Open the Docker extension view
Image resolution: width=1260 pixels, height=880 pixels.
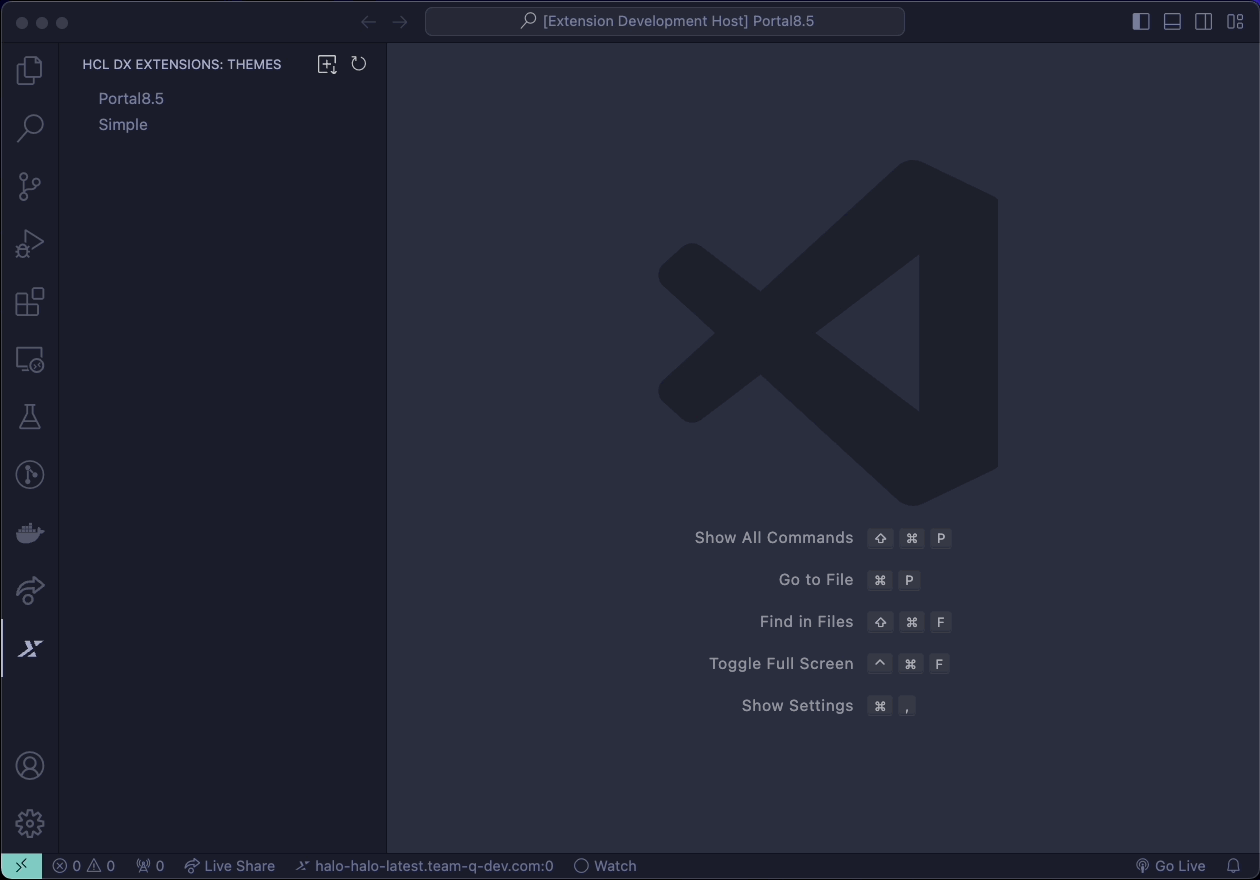[29, 532]
